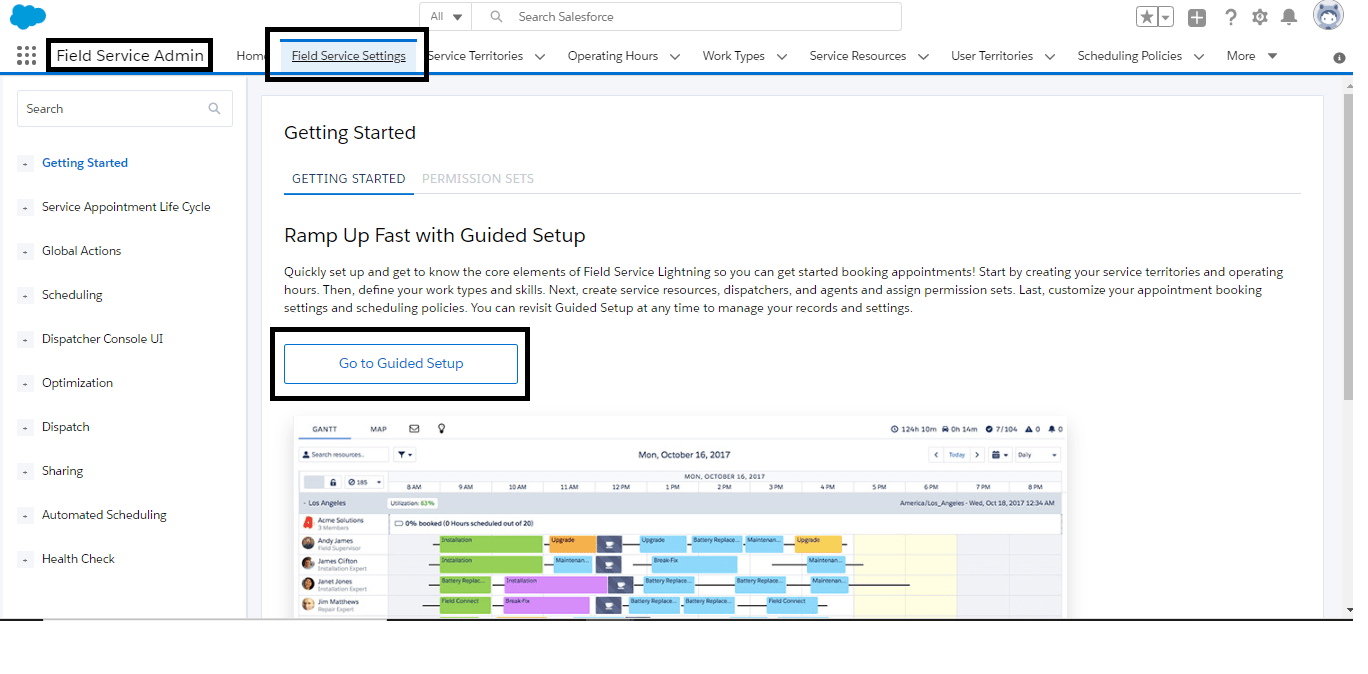
Task: Expand the Optimization sidebar section
Action: 24,382
